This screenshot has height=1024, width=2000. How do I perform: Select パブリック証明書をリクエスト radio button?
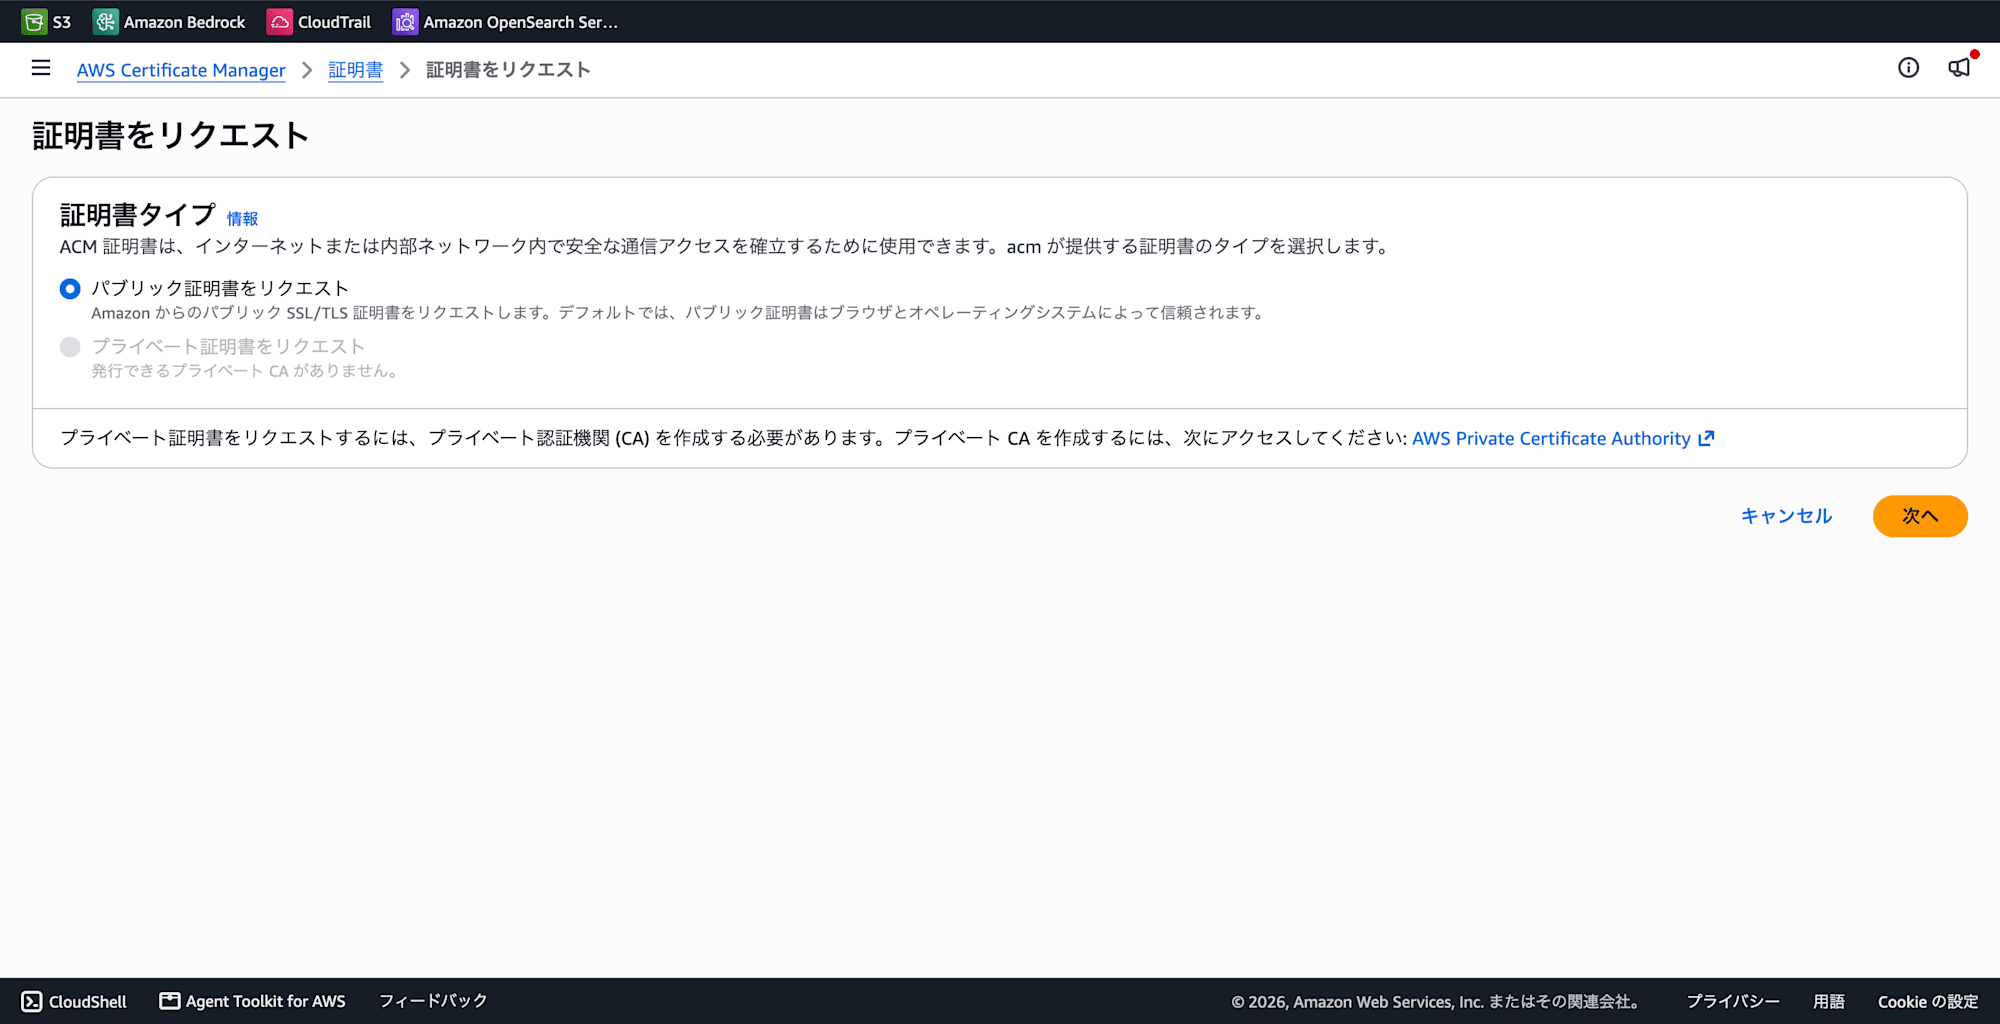[x=70, y=289]
